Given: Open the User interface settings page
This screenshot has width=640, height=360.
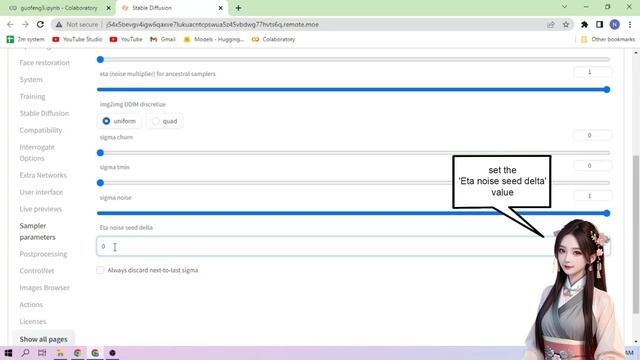Looking at the screenshot, I should (41, 192).
